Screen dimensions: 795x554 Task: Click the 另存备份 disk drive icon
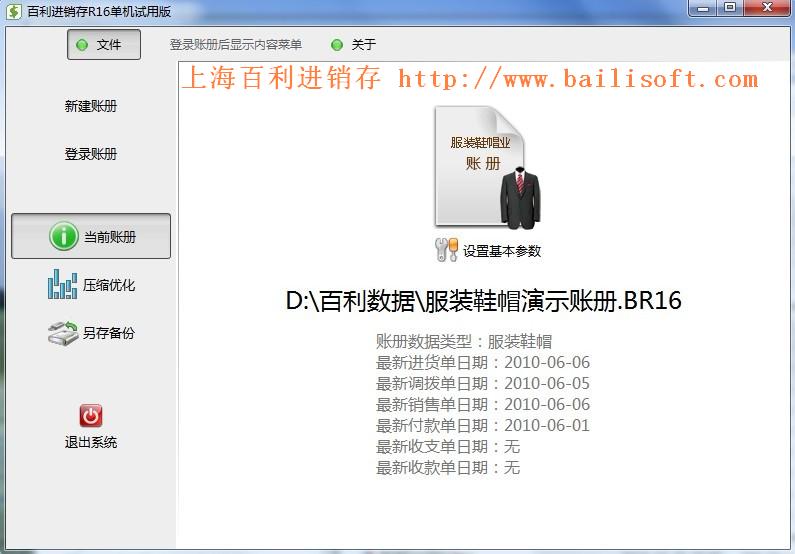[63, 333]
